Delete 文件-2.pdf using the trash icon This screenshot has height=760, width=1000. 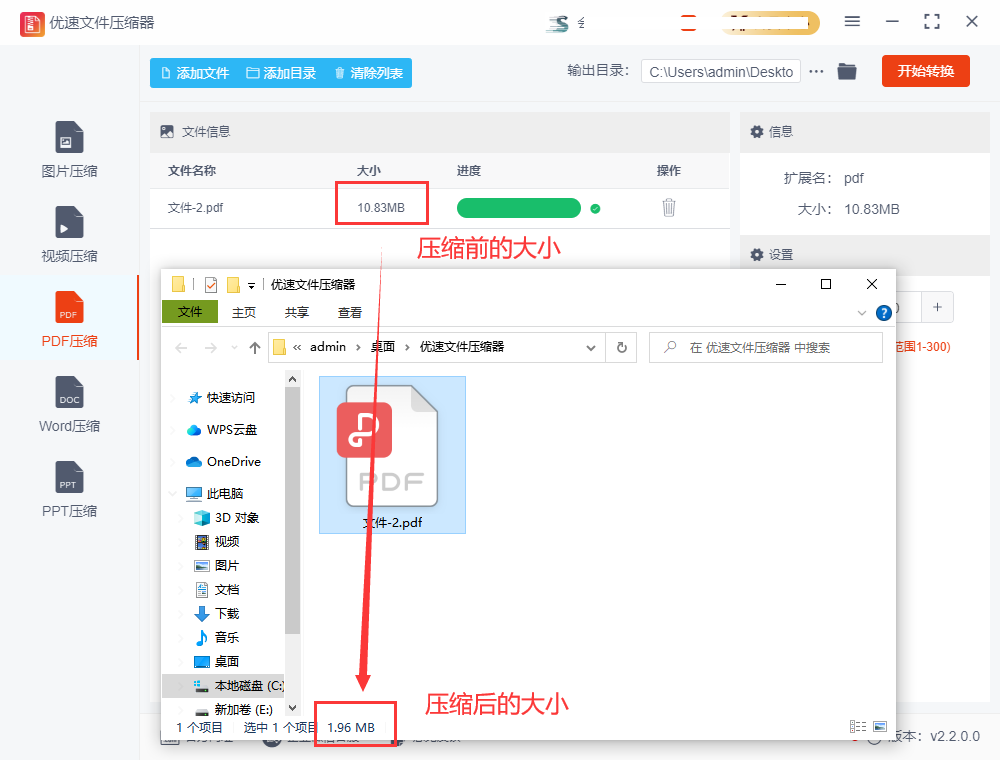click(x=668, y=208)
